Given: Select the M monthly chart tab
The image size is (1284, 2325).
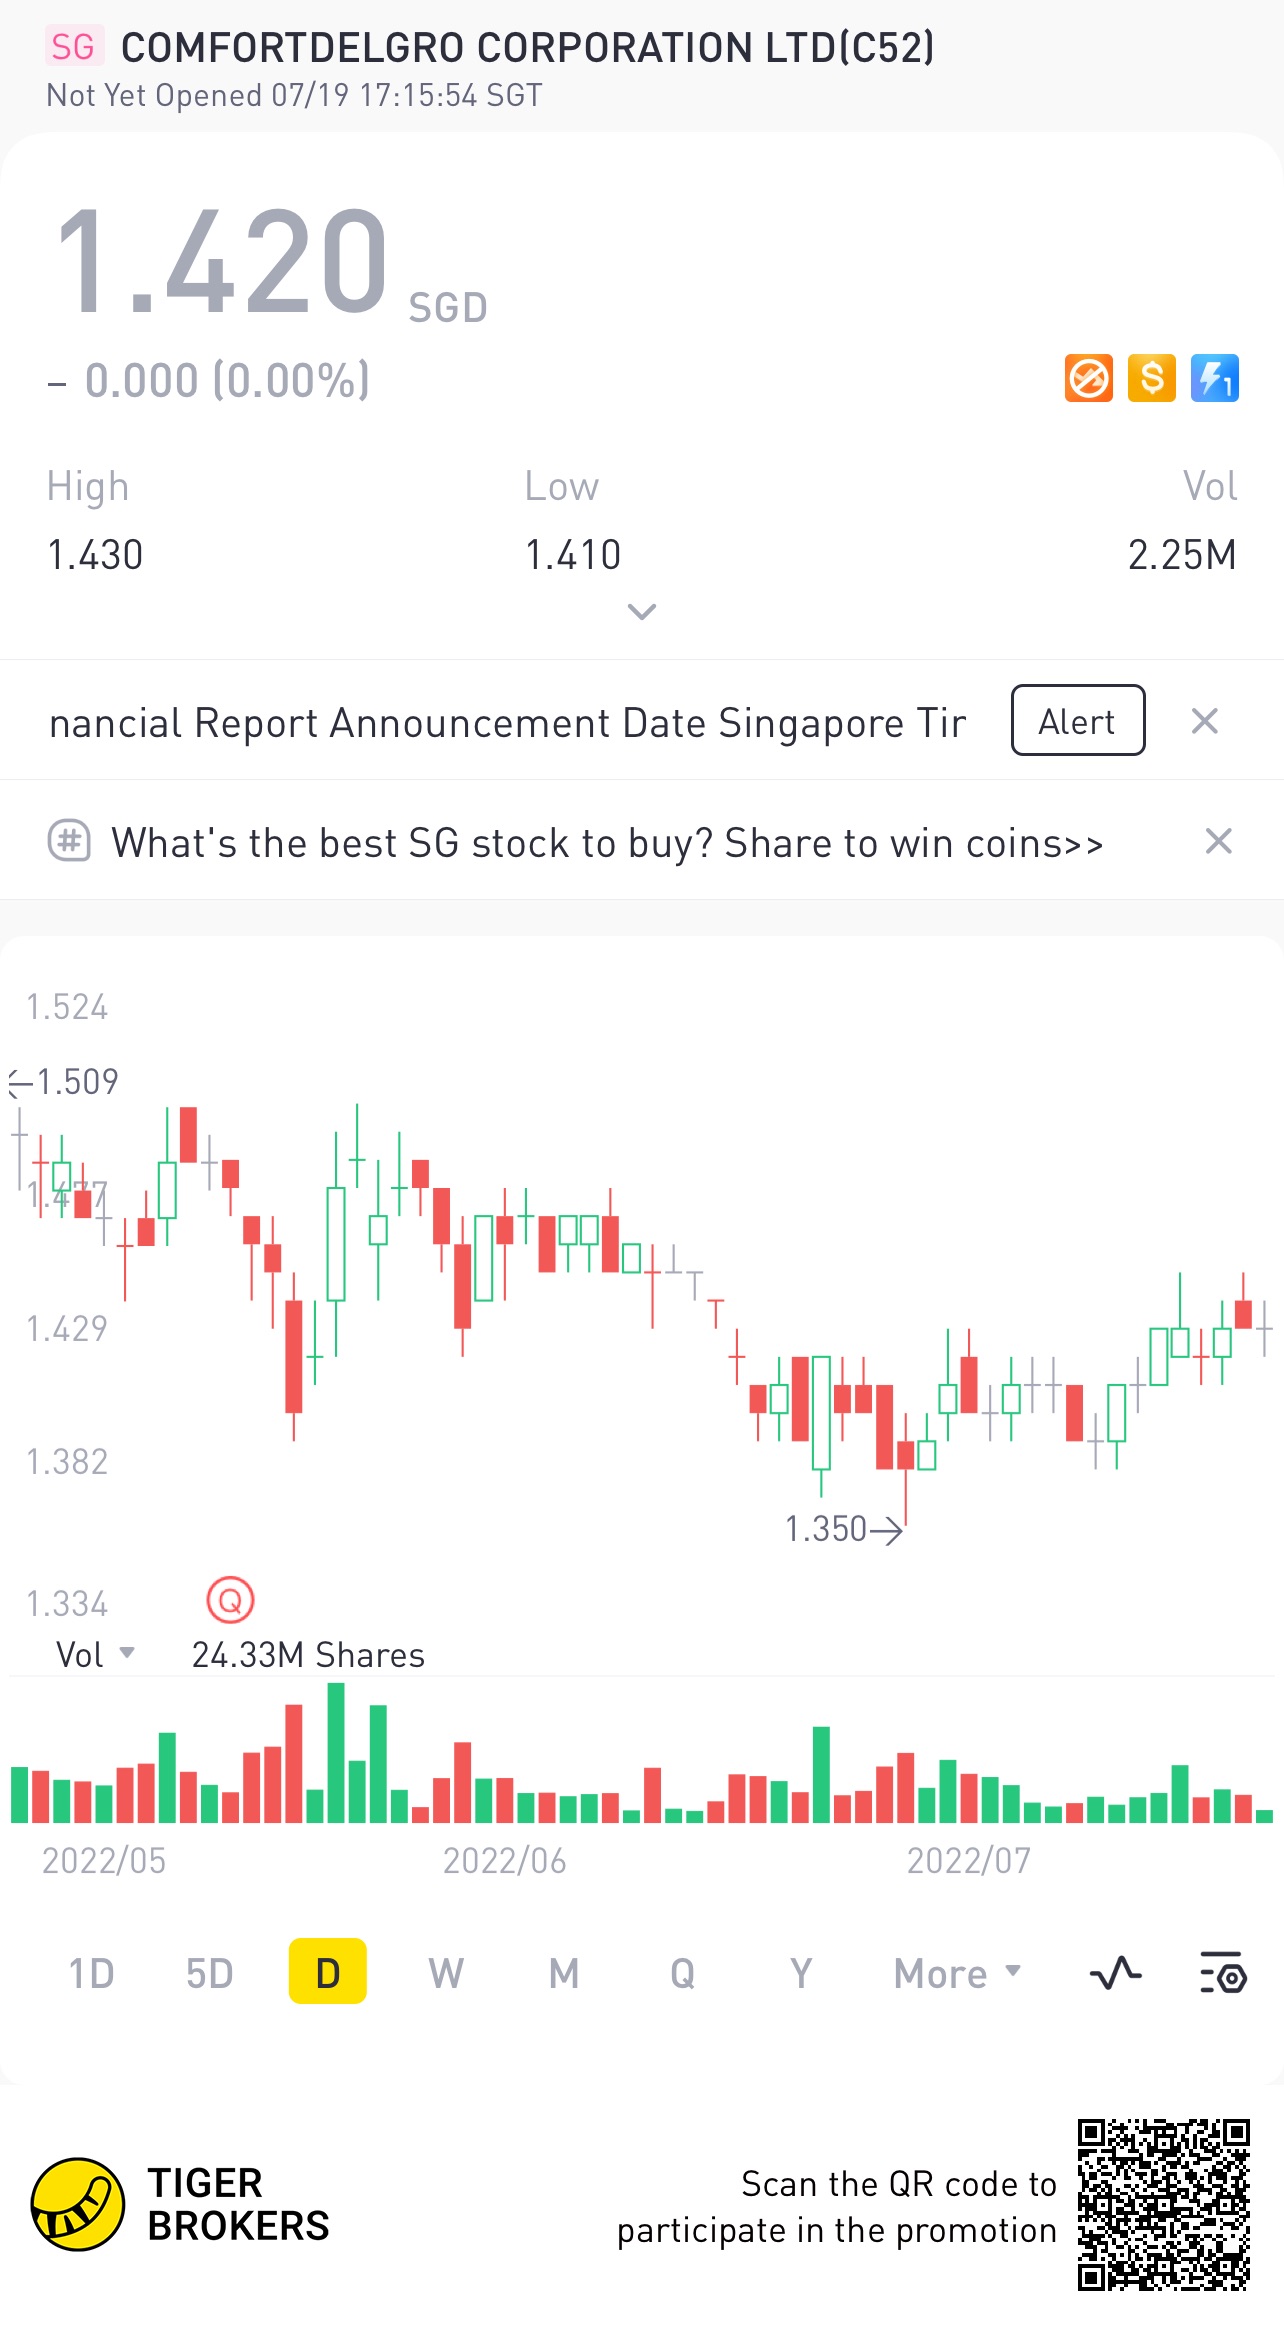Looking at the screenshot, I should click(x=564, y=1973).
